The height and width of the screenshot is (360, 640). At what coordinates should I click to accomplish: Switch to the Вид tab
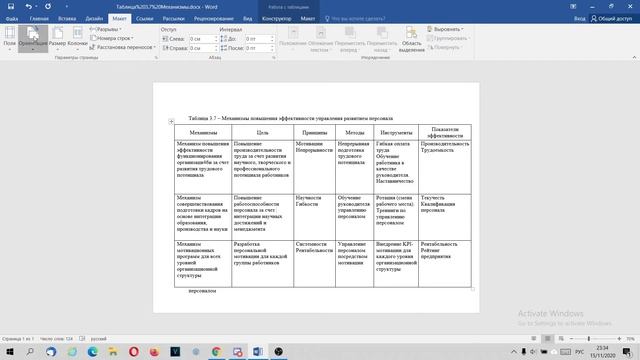[247, 19]
